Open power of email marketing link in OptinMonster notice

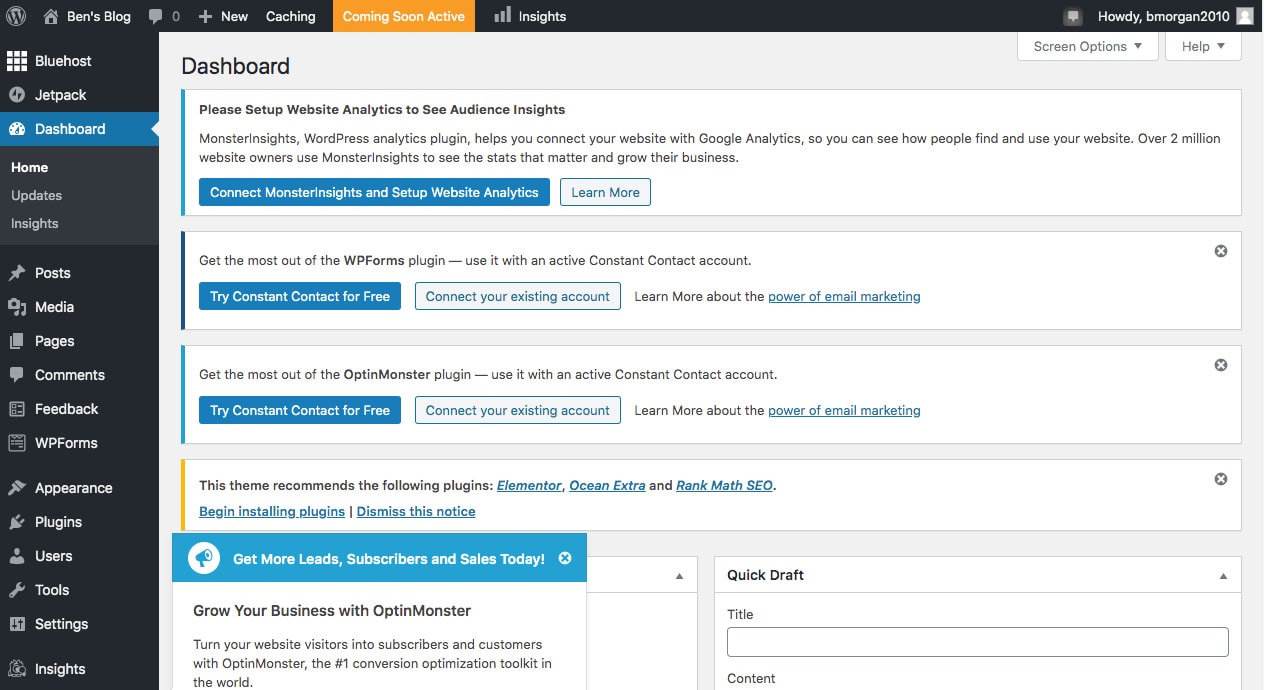click(x=844, y=410)
